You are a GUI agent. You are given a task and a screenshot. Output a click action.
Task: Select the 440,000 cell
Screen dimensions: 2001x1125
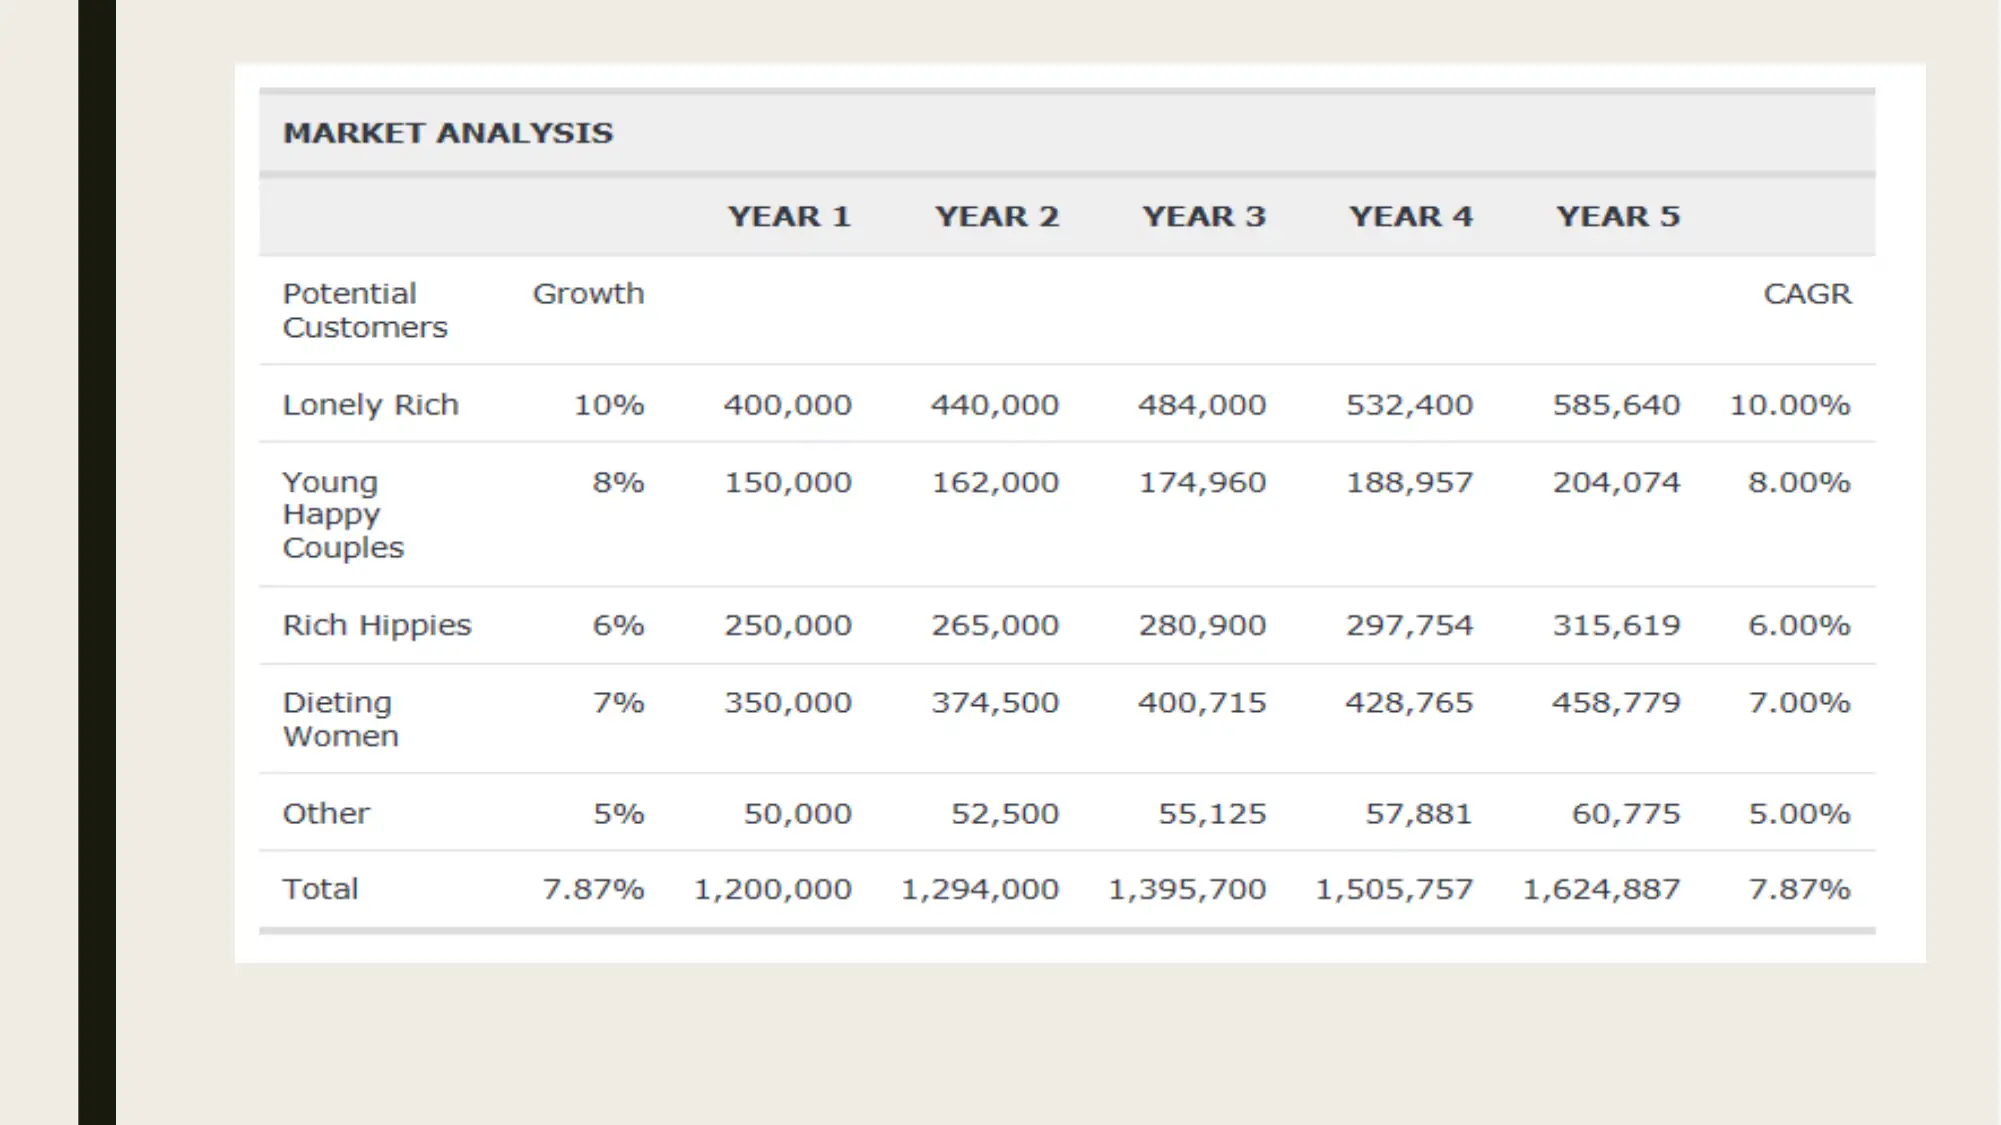pyautogui.click(x=995, y=405)
